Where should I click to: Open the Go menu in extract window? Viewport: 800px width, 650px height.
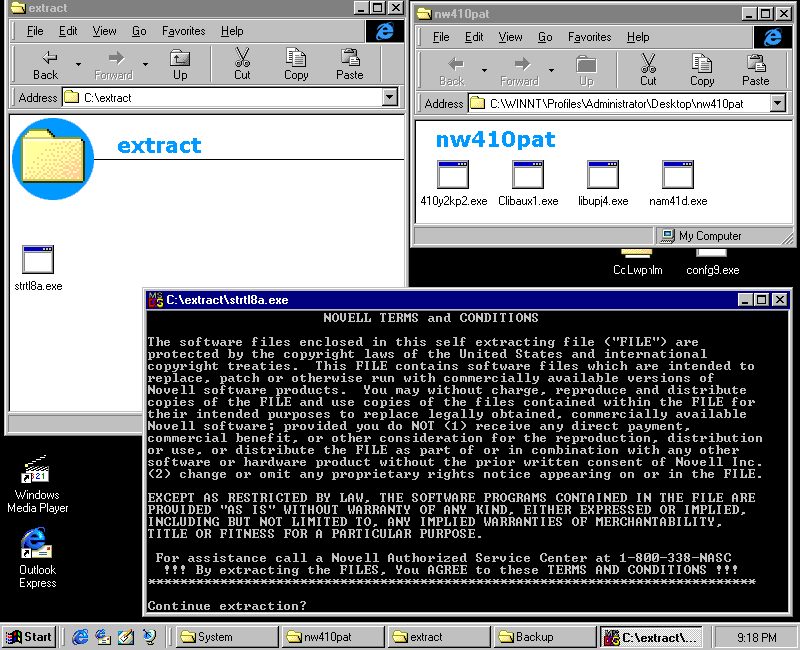tap(139, 31)
